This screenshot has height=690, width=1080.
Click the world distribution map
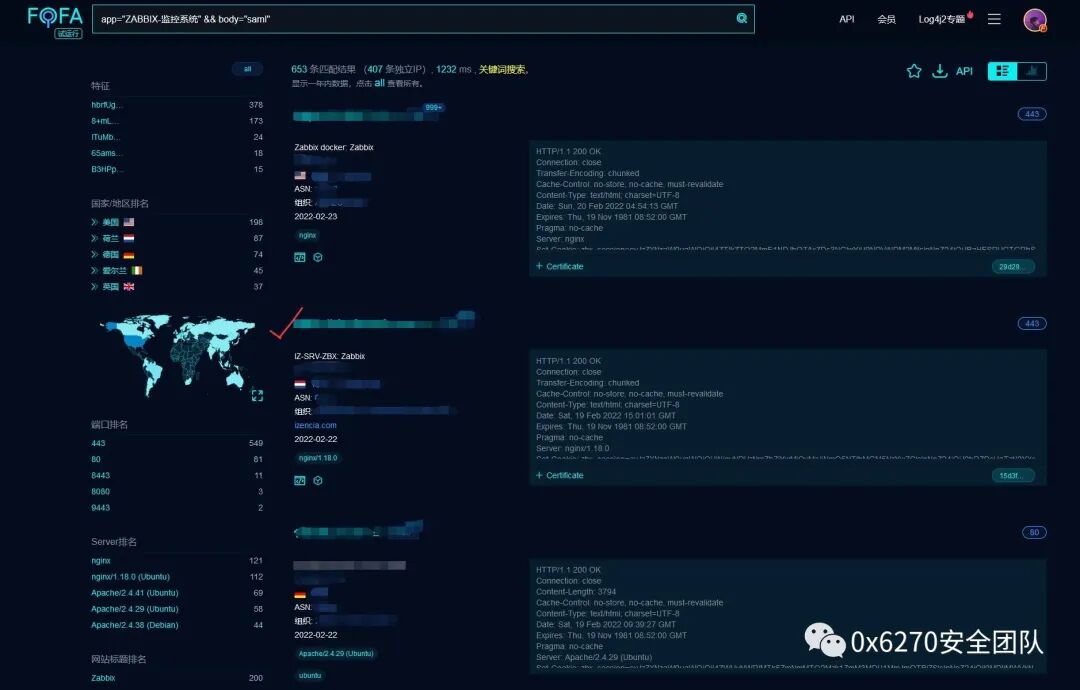coord(177,355)
